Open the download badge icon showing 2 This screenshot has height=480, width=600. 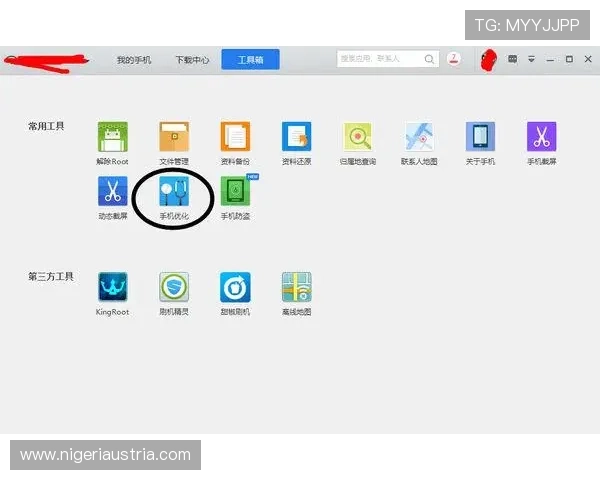454,59
